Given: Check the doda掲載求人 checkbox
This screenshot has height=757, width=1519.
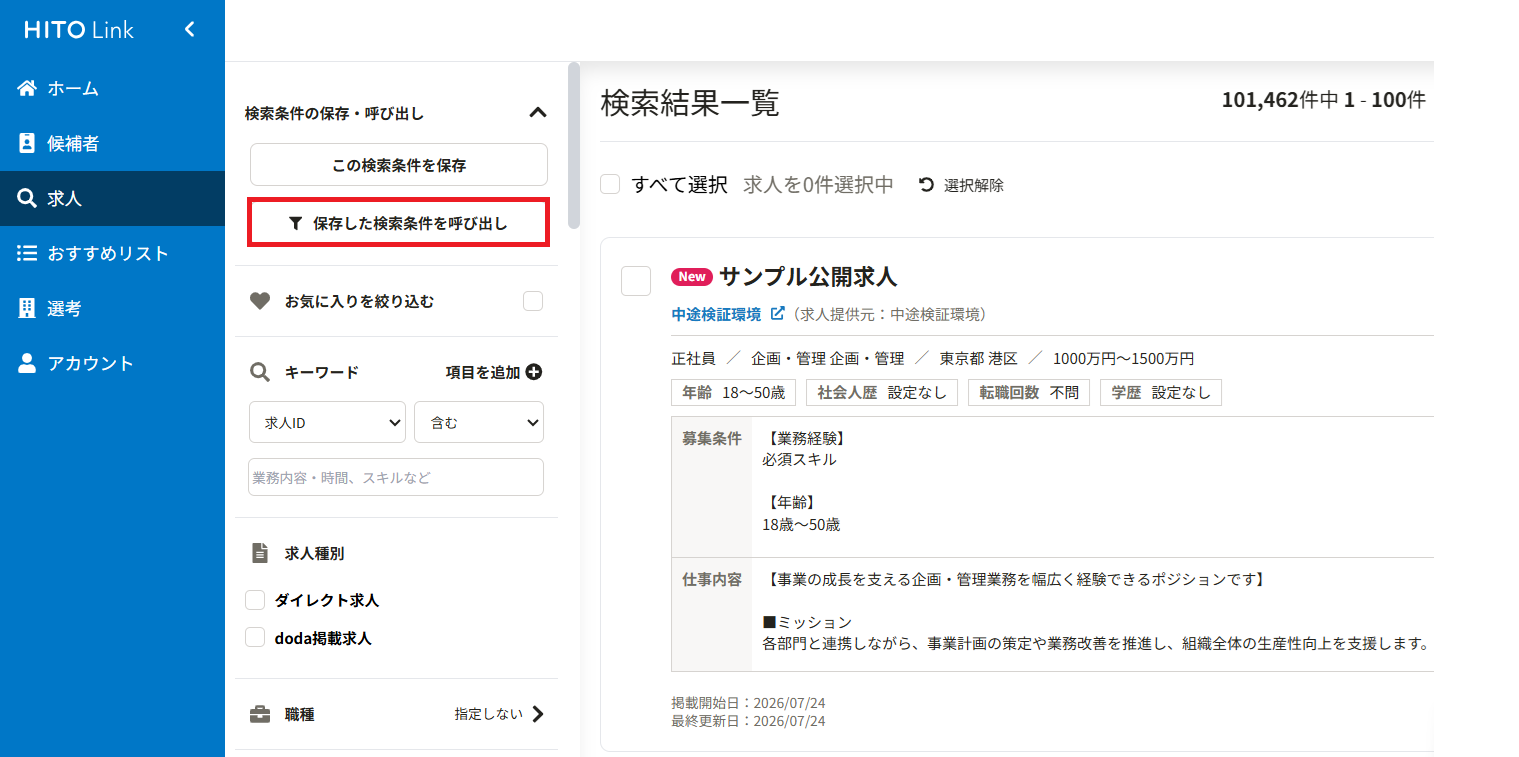Looking at the screenshot, I should 255,637.
